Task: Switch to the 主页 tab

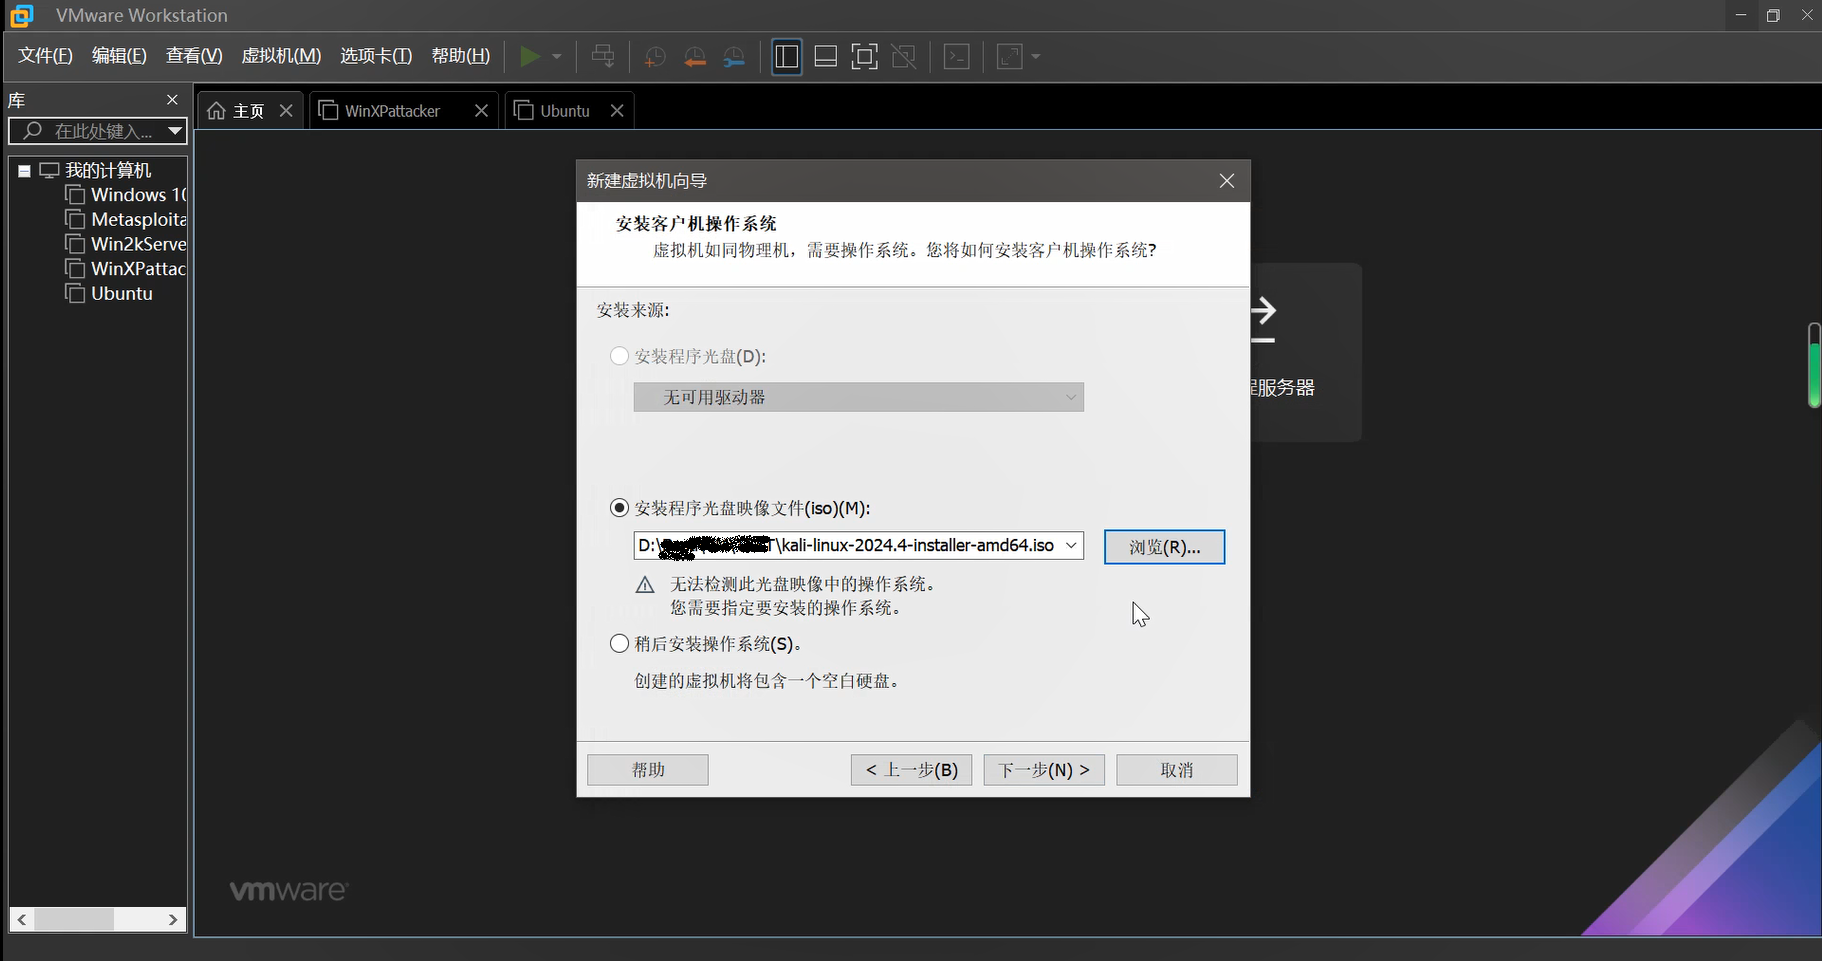Action: (249, 111)
